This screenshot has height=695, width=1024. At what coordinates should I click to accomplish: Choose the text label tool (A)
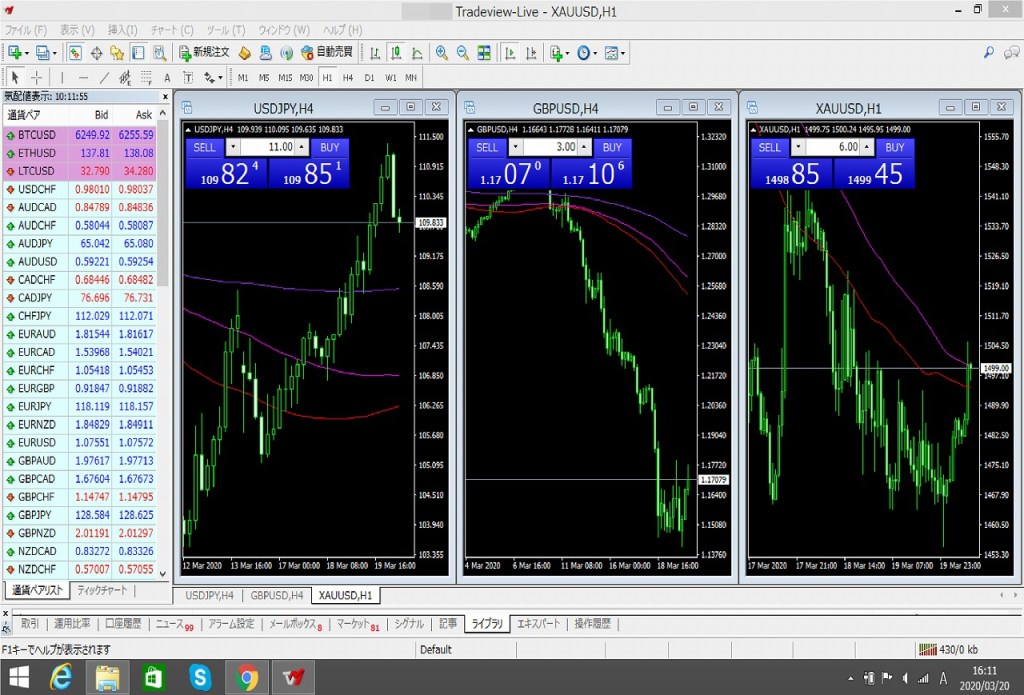coord(167,77)
